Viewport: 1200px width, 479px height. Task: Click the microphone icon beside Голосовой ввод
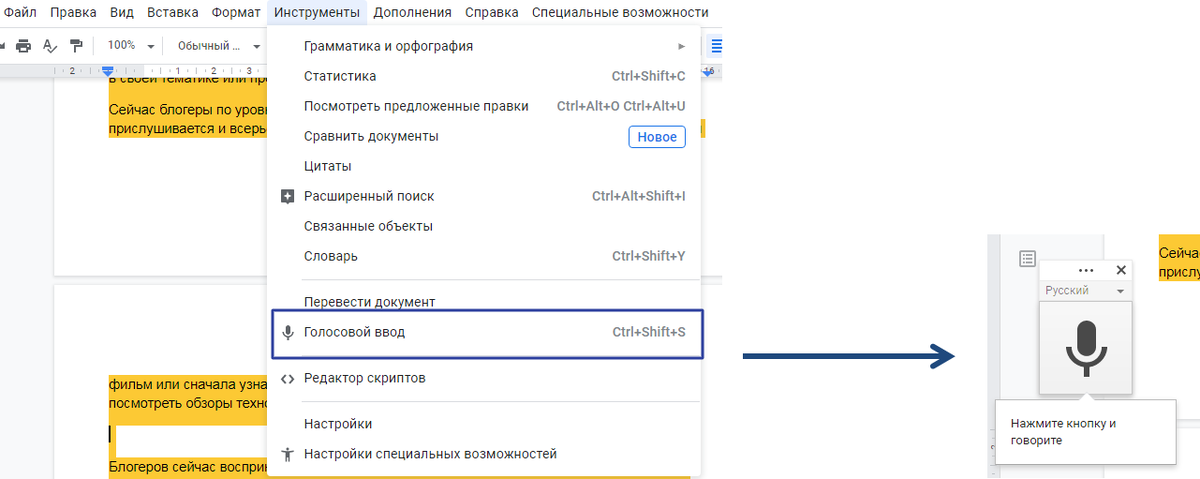tap(287, 332)
